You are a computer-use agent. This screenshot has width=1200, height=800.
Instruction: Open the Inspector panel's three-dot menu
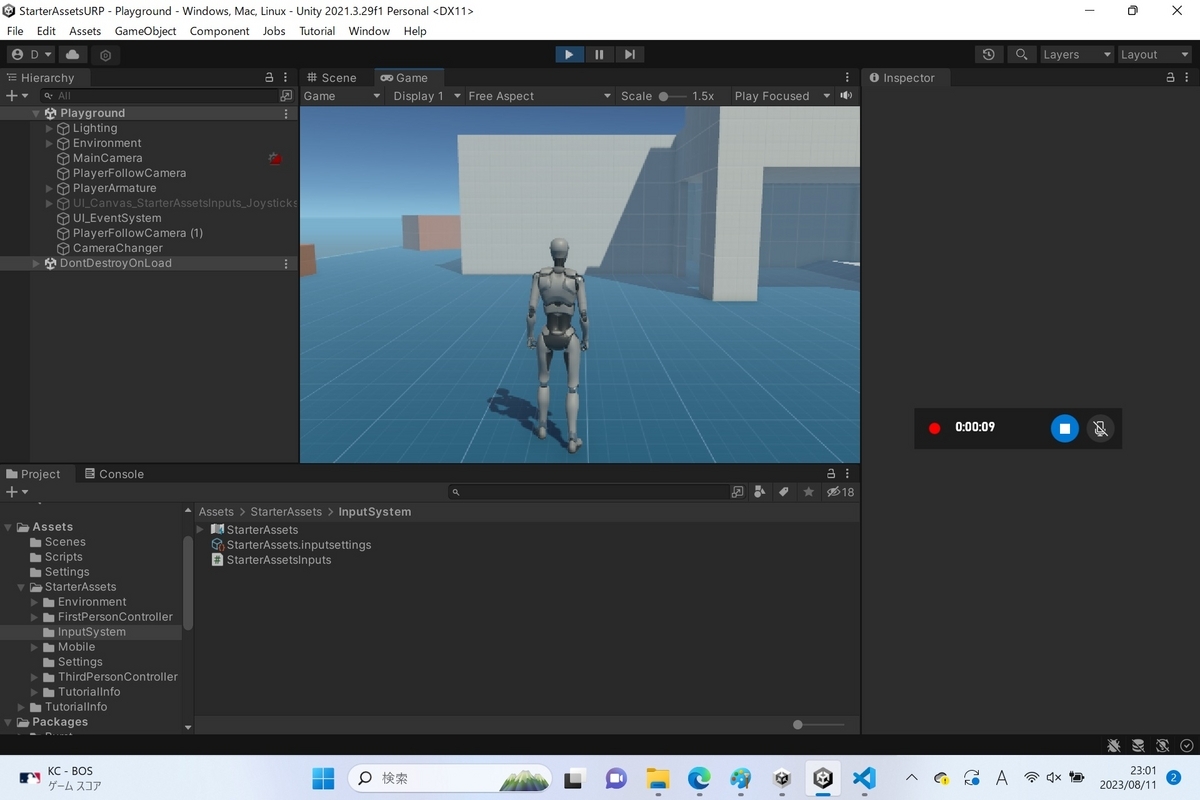[x=1189, y=78]
